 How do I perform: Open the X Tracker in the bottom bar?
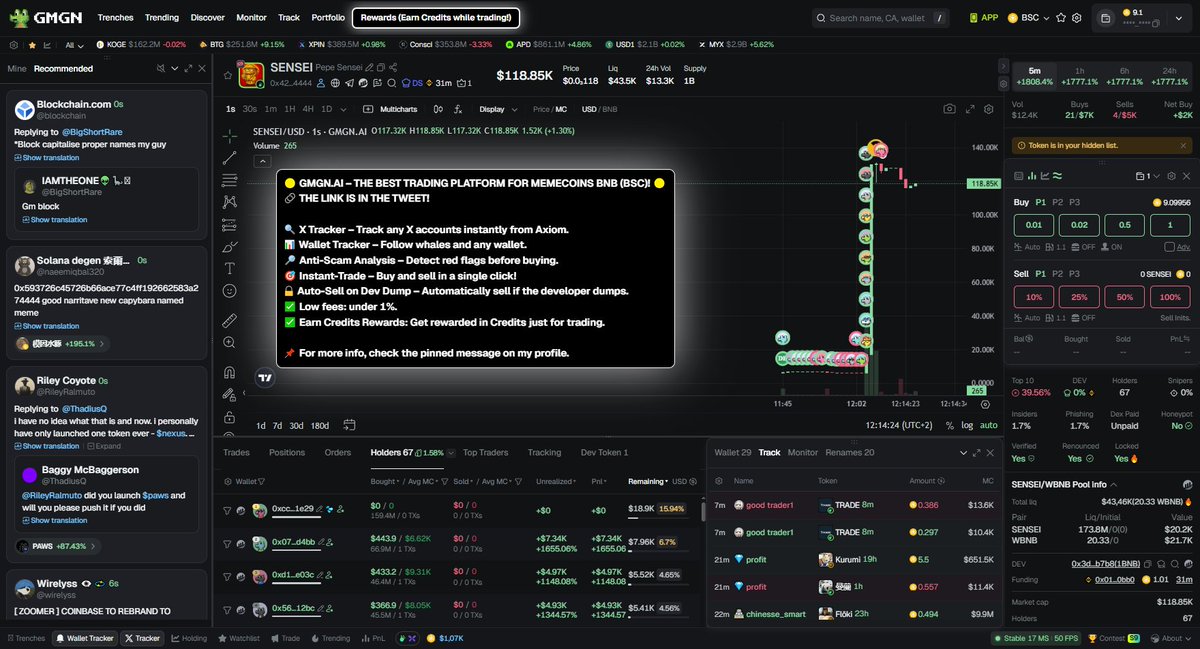tap(142, 638)
